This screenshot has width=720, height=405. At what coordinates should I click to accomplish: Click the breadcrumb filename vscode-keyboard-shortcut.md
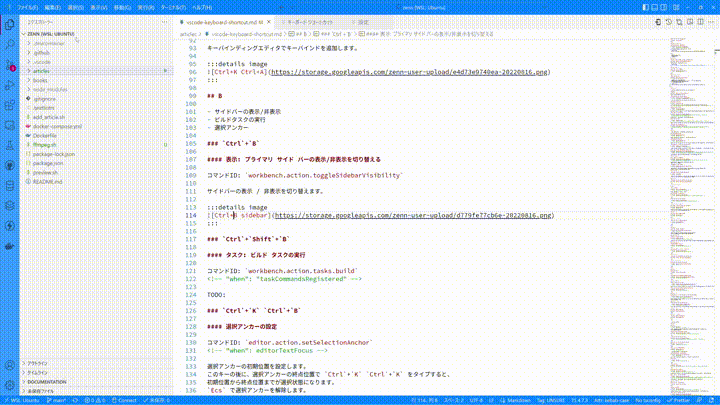pyautogui.click(x=247, y=34)
